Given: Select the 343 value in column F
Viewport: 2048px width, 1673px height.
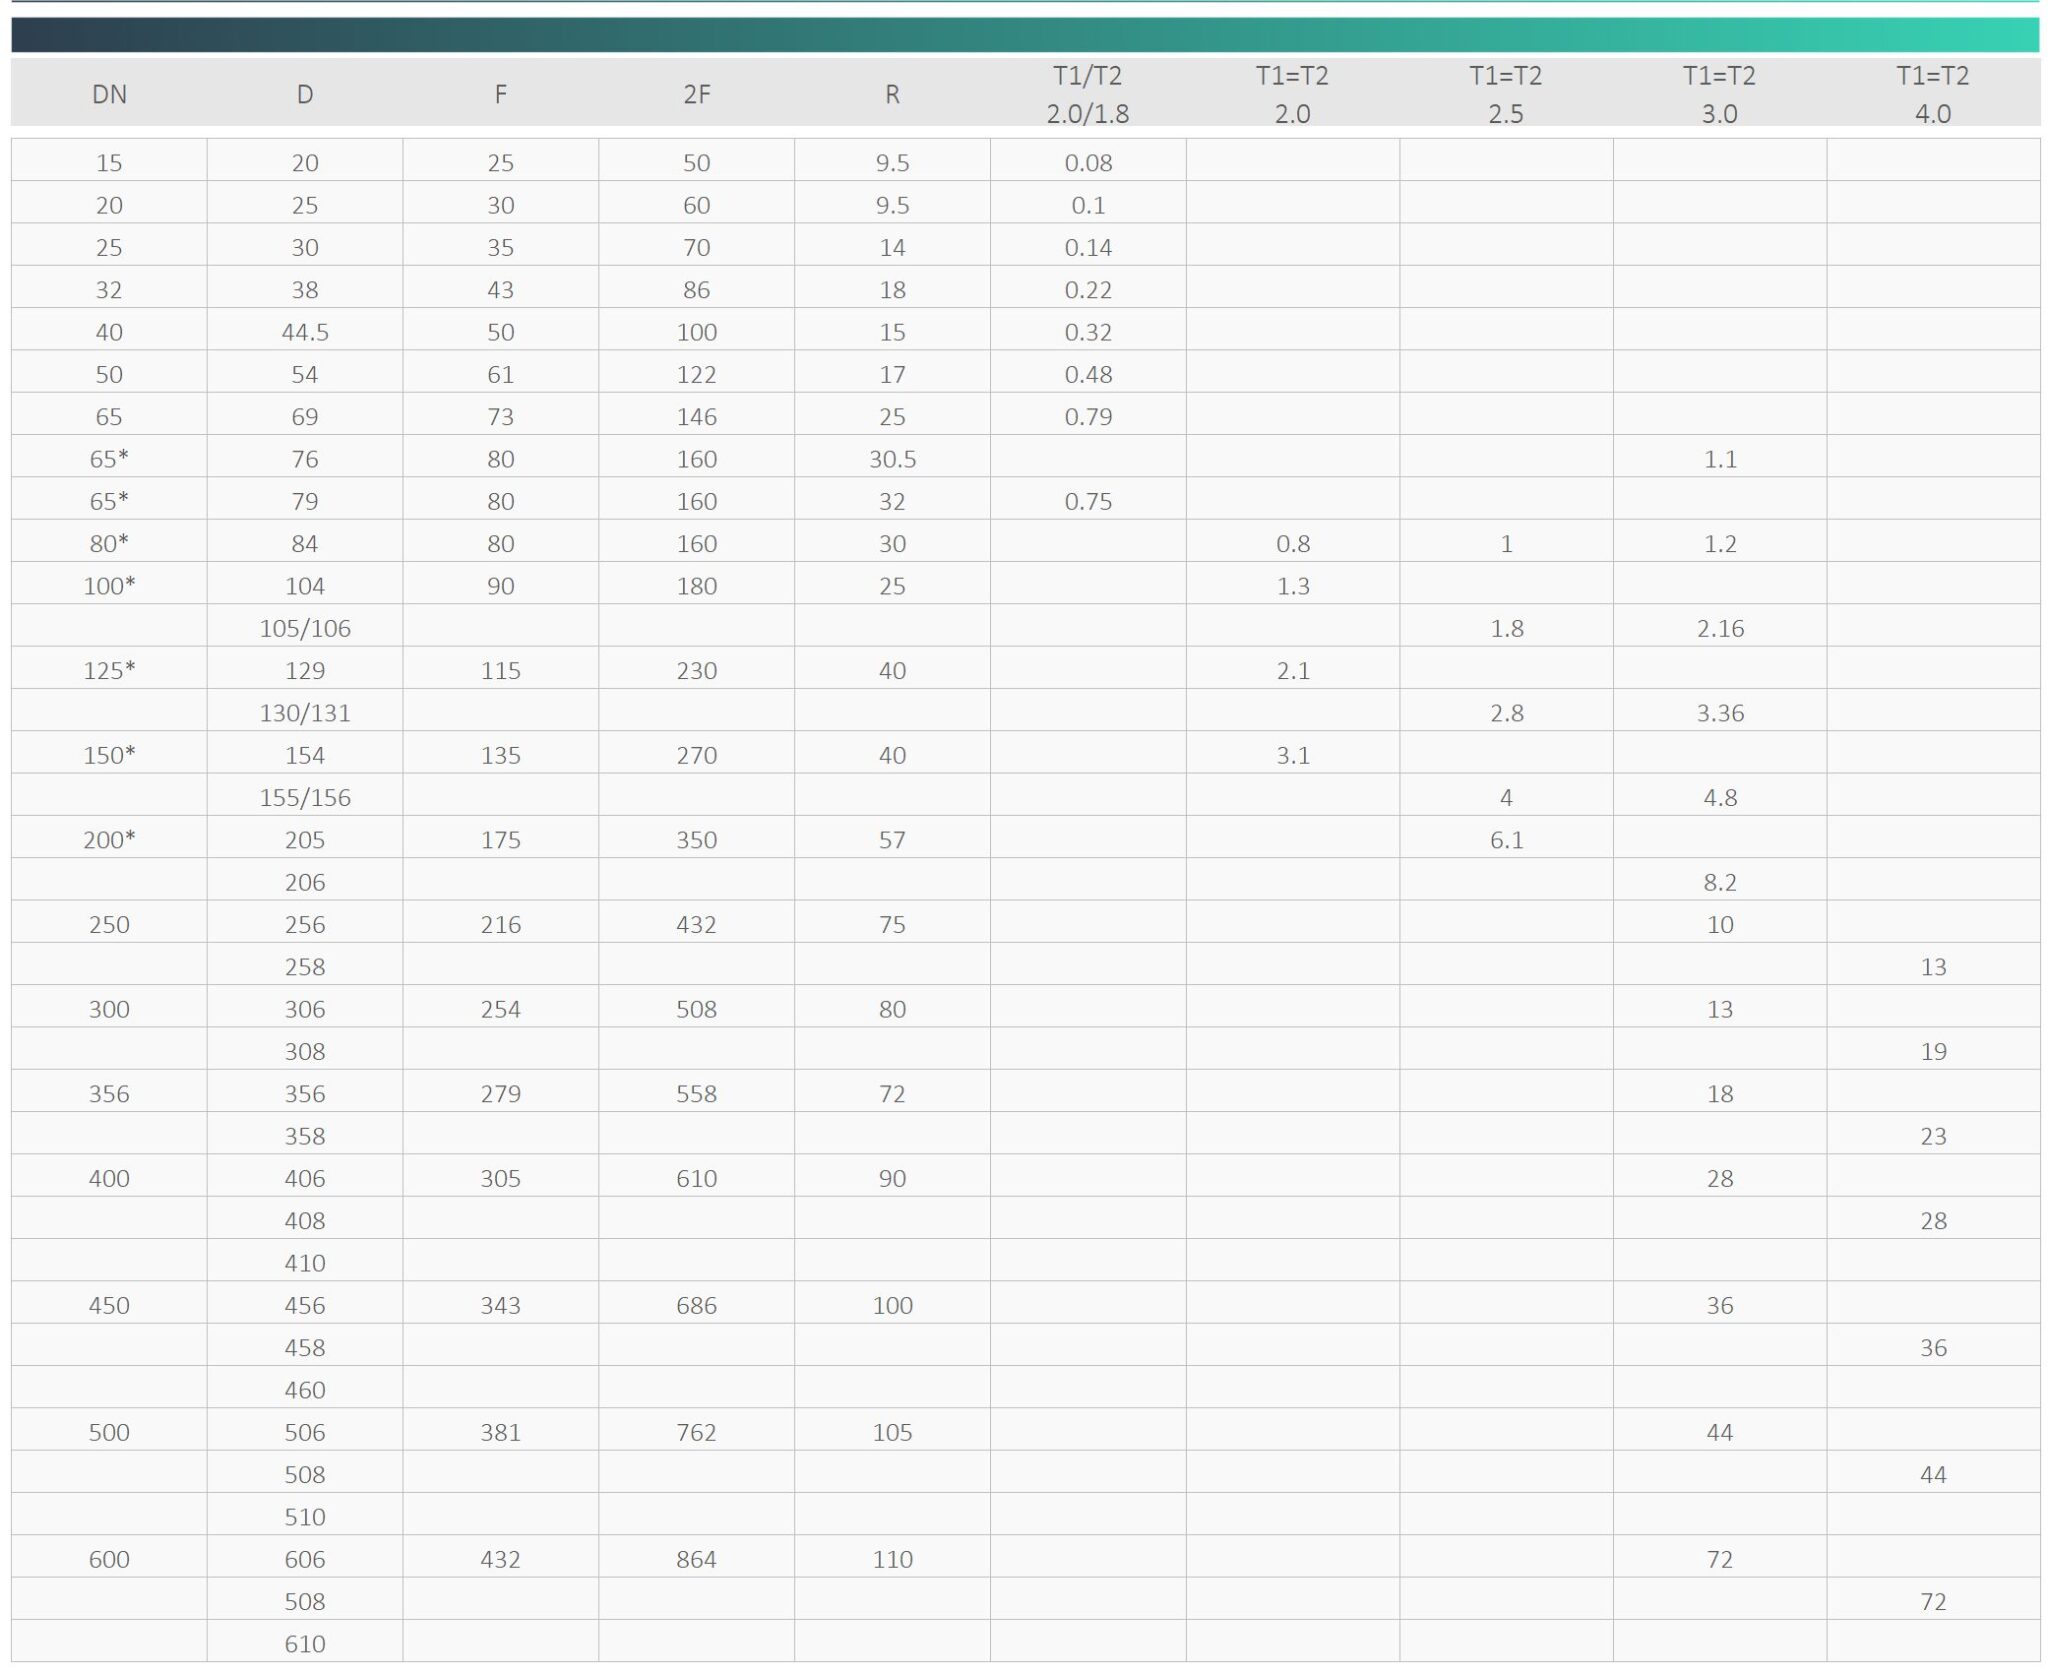Looking at the screenshot, I should (x=500, y=1305).
